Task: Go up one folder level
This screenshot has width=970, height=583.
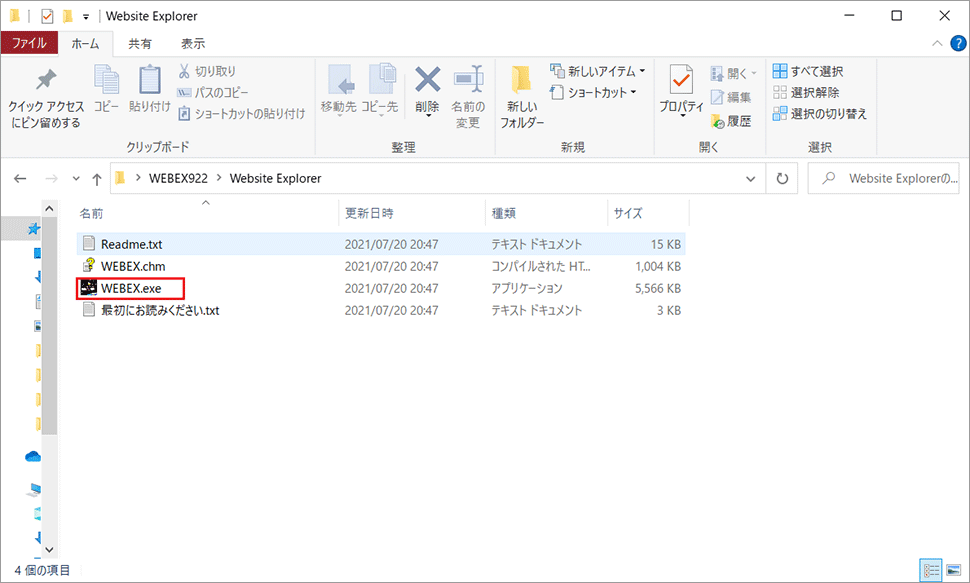Action: click(x=97, y=179)
